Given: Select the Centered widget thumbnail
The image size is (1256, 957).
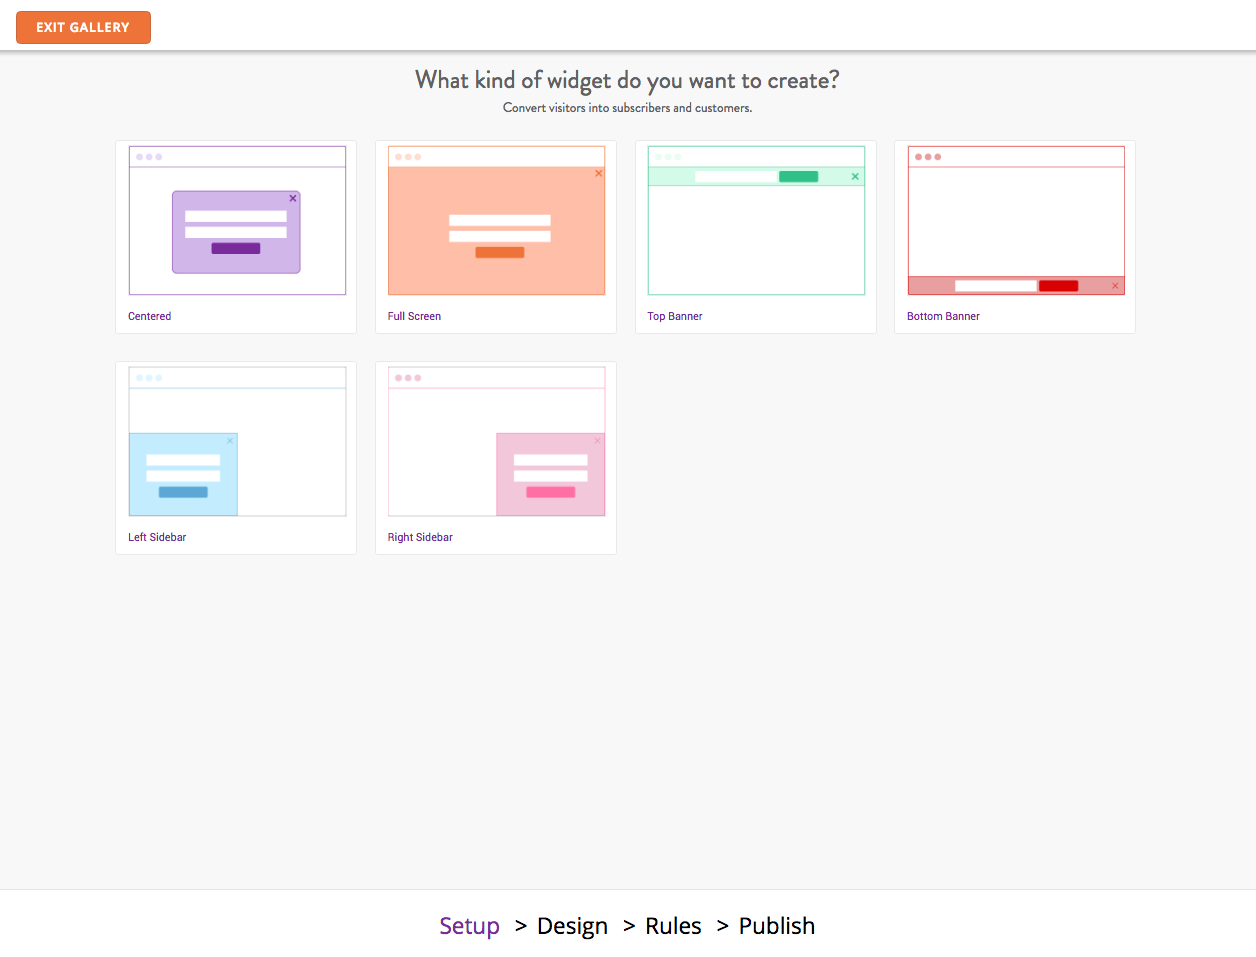Looking at the screenshot, I should pos(237,220).
